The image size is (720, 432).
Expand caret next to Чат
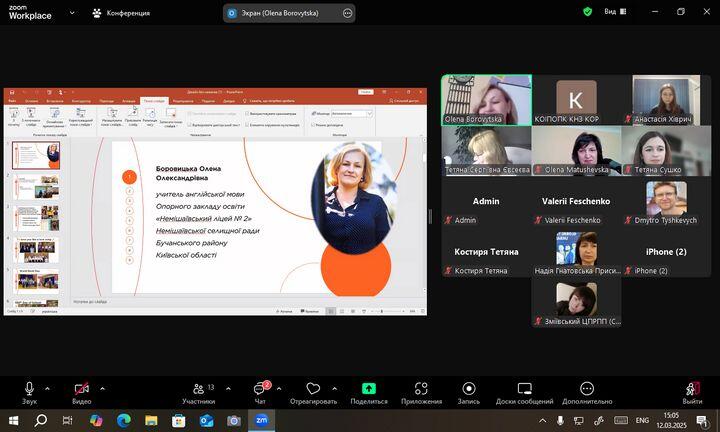(x=279, y=389)
